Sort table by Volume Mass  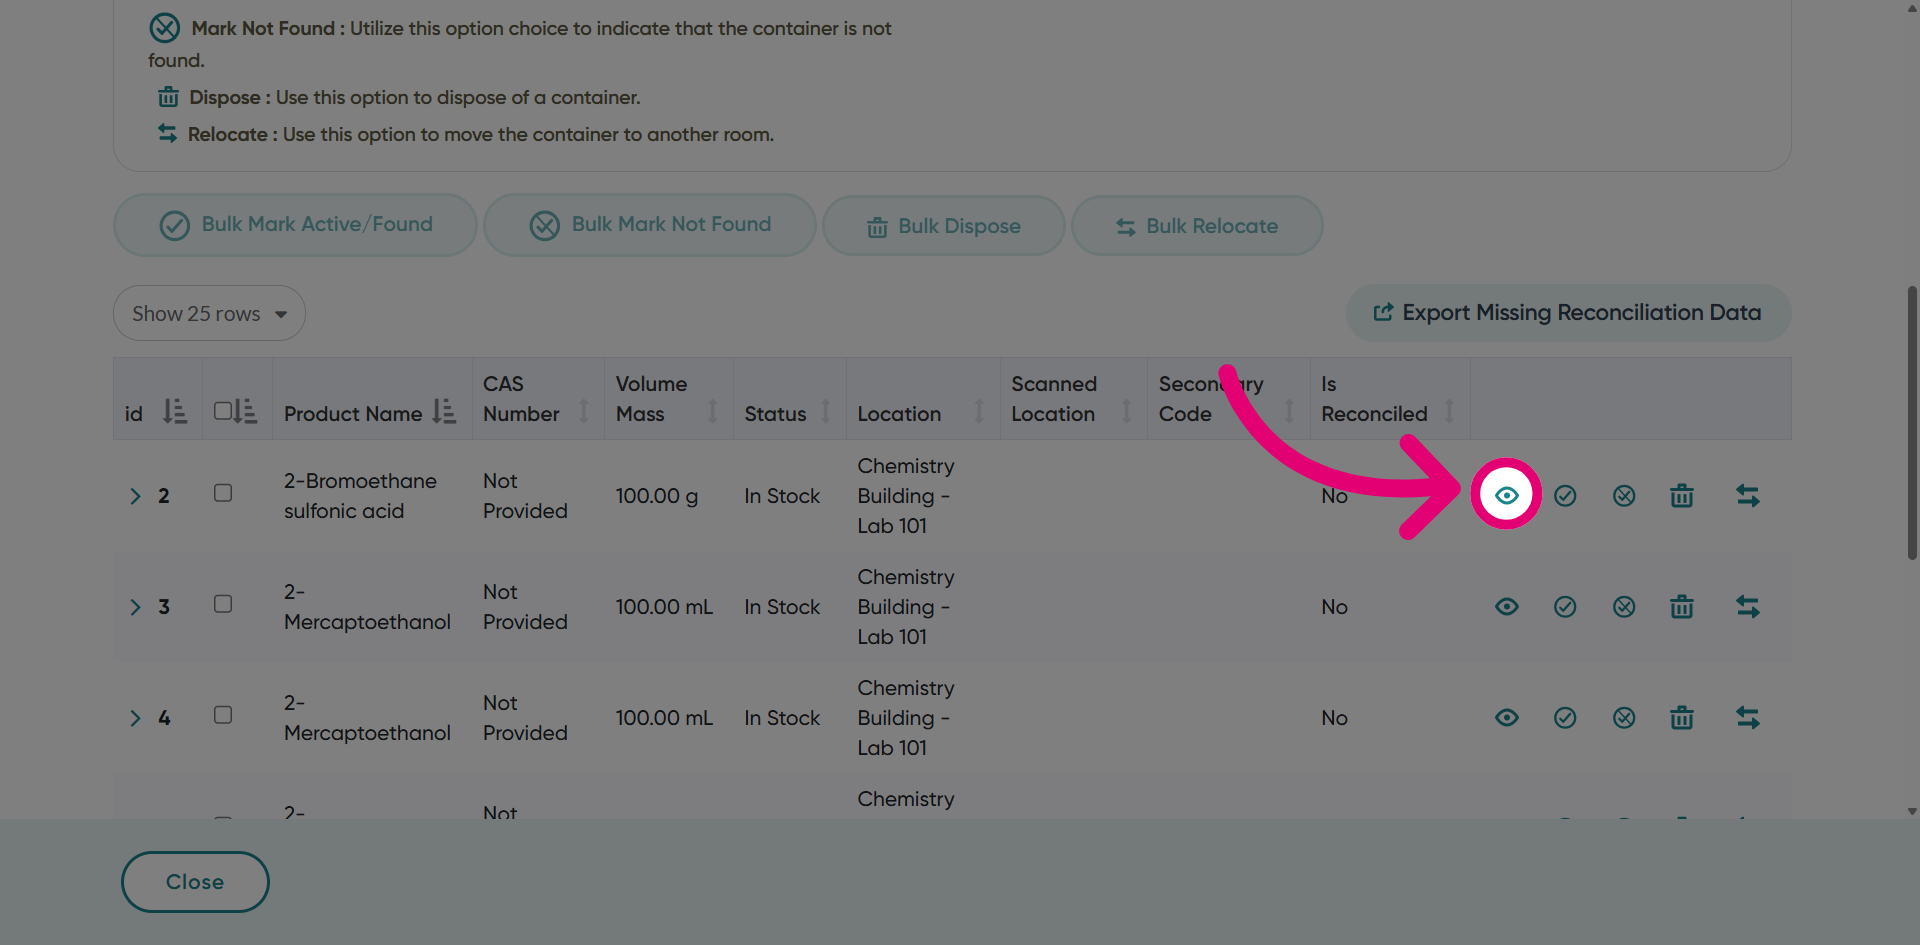(x=713, y=411)
